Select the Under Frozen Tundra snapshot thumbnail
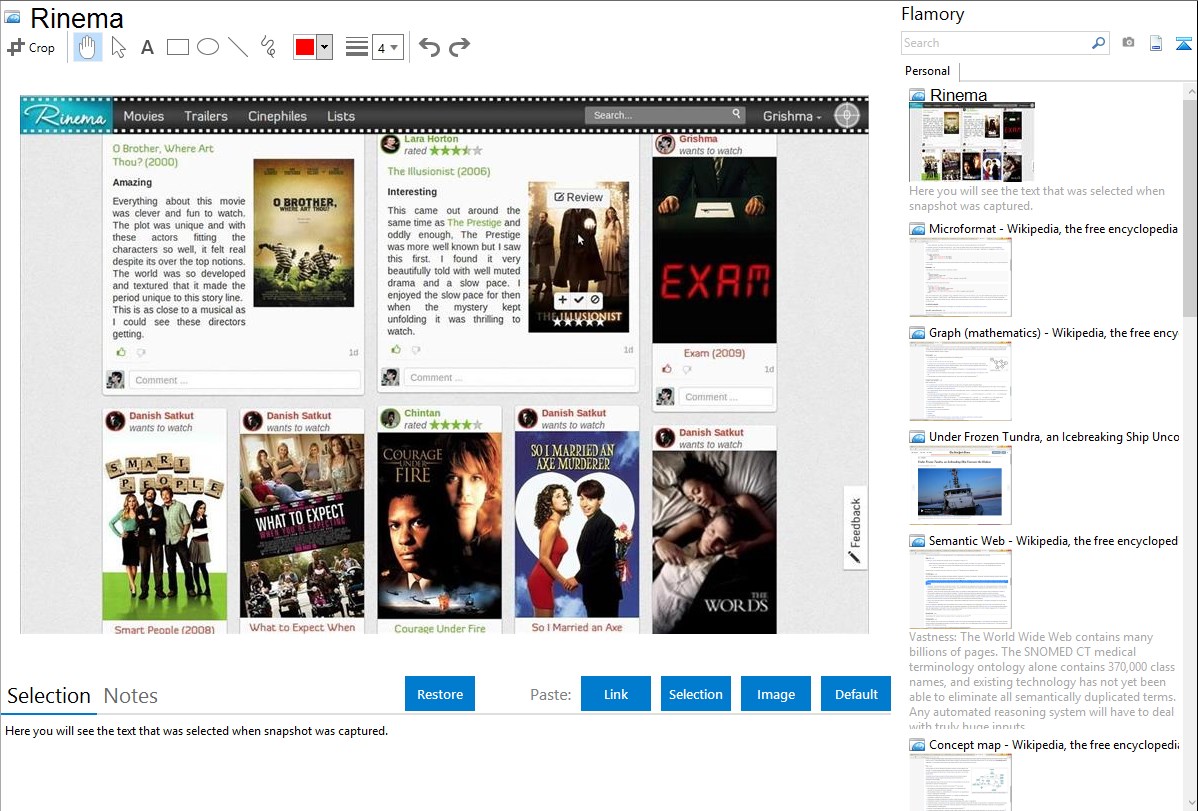The image size is (1198, 811). 960,485
